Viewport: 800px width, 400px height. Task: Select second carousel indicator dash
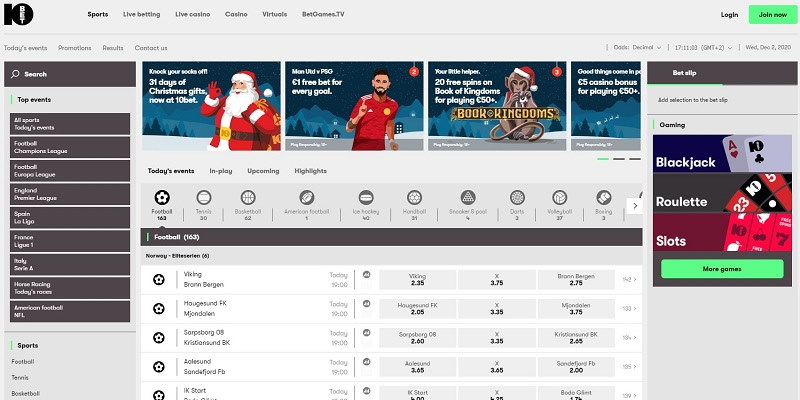tap(619, 159)
